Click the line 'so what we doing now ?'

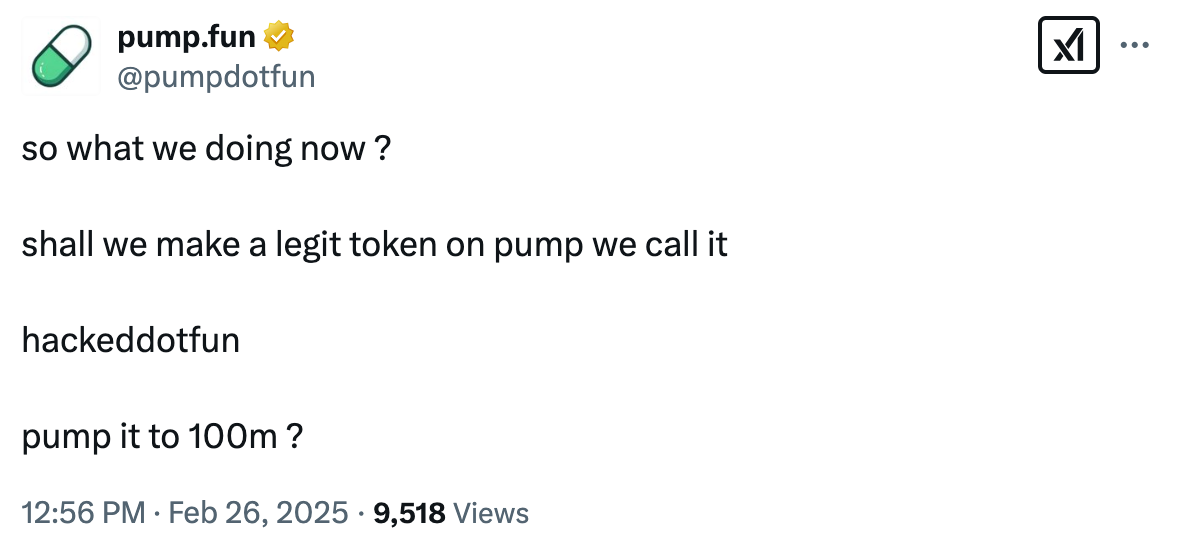(206, 150)
